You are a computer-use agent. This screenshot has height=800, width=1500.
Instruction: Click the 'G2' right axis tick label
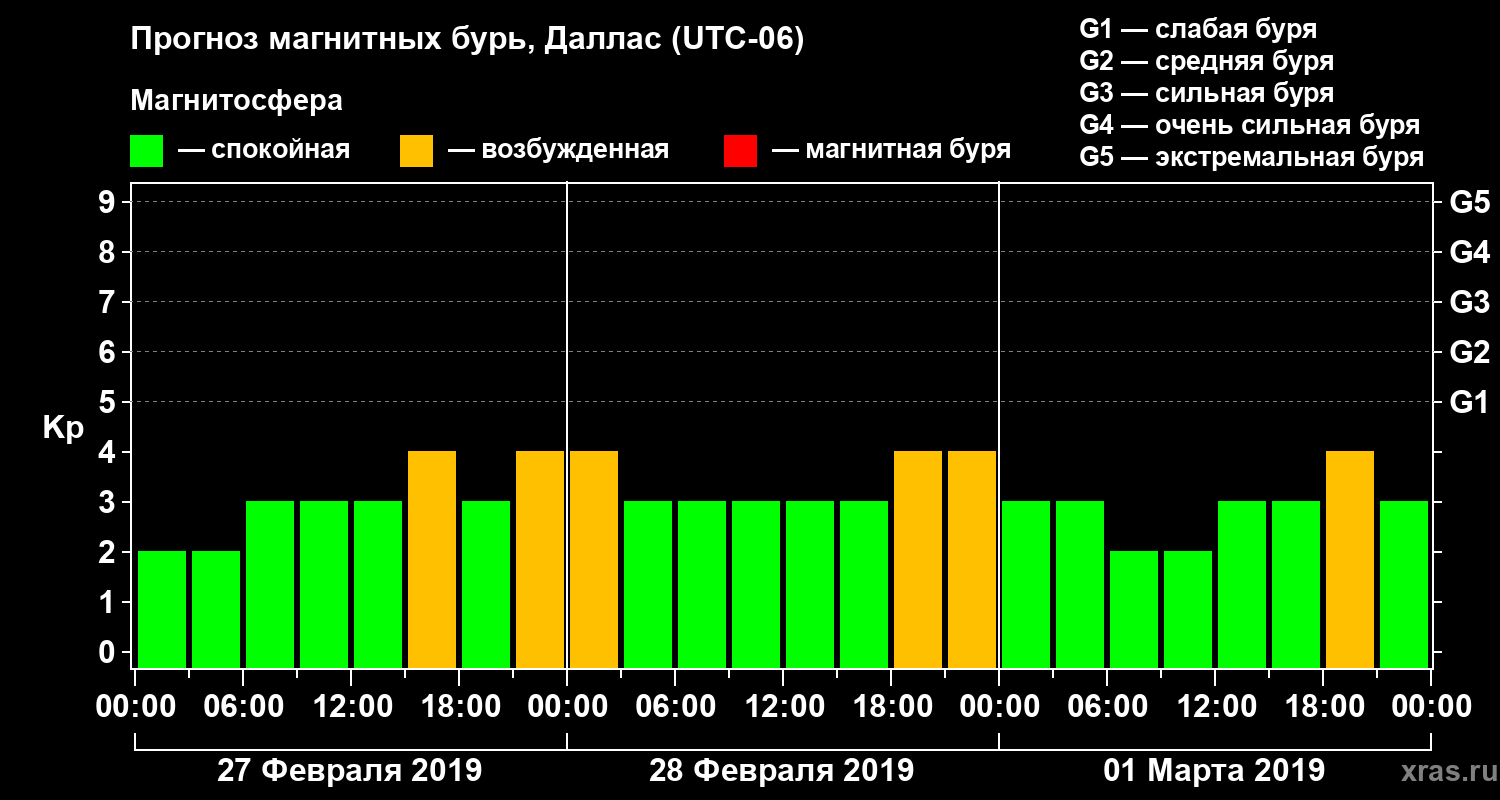[1470, 353]
